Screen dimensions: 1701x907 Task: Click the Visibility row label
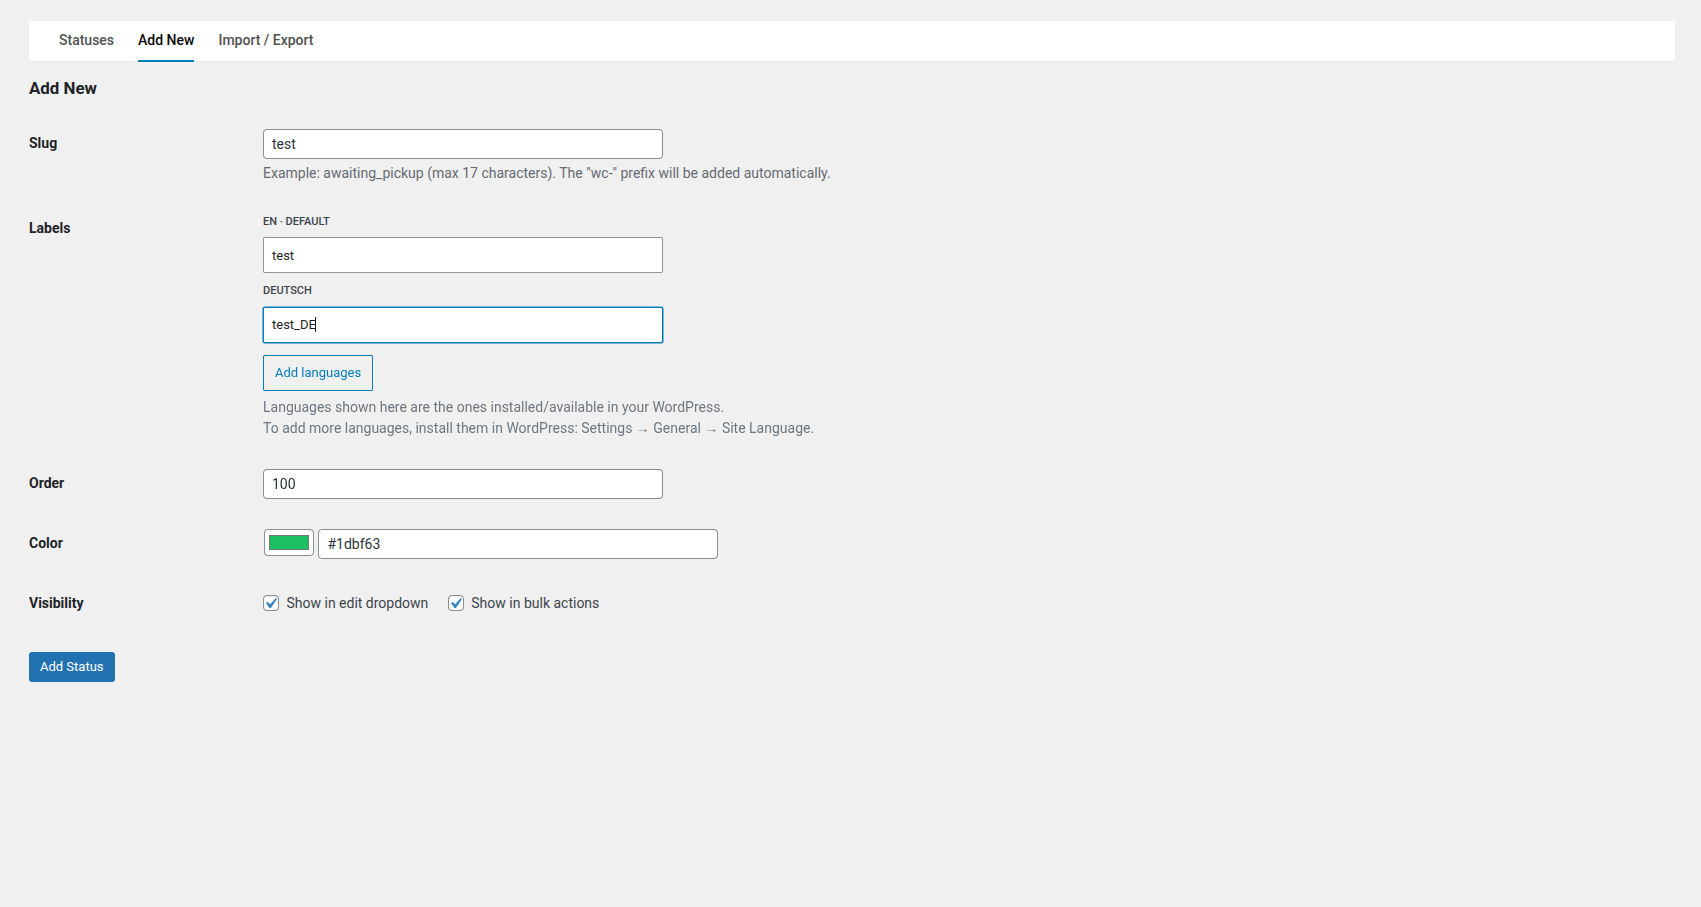click(56, 603)
